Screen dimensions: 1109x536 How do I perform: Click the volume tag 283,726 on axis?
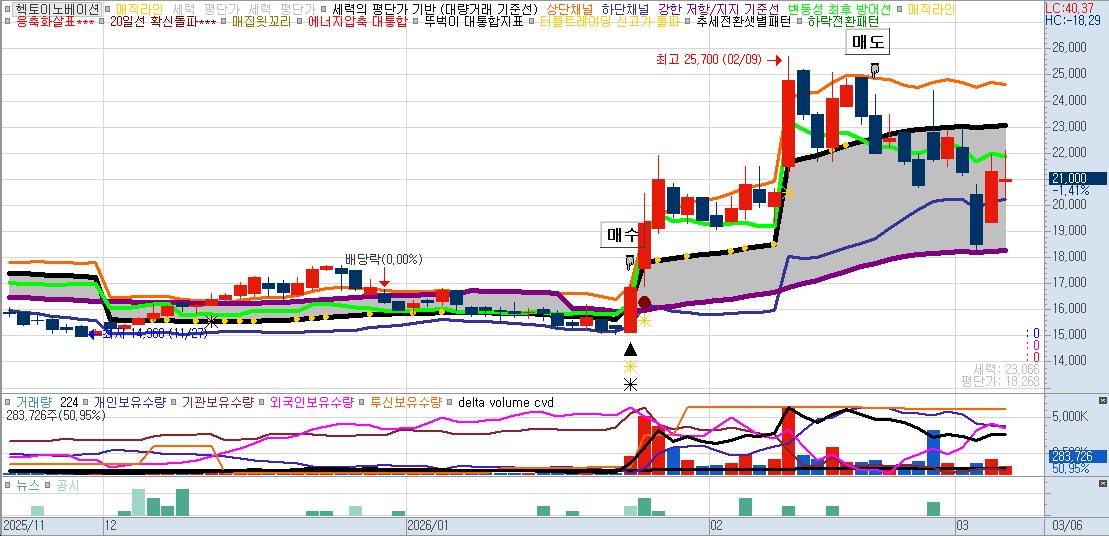click(1076, 457)
